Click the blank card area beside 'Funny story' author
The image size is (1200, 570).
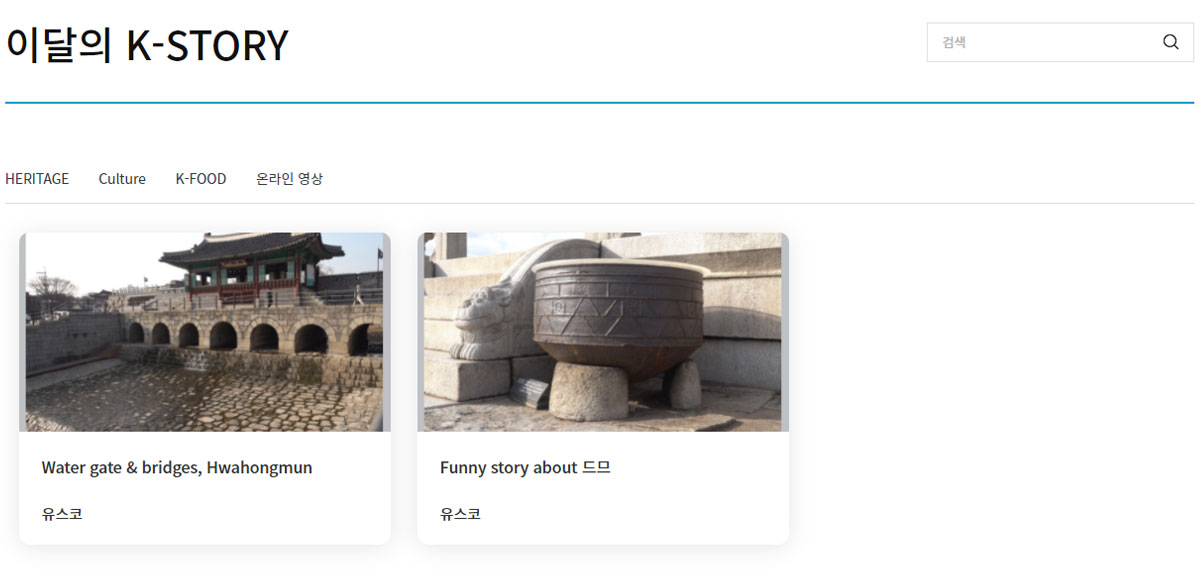(x=650, y=514)
